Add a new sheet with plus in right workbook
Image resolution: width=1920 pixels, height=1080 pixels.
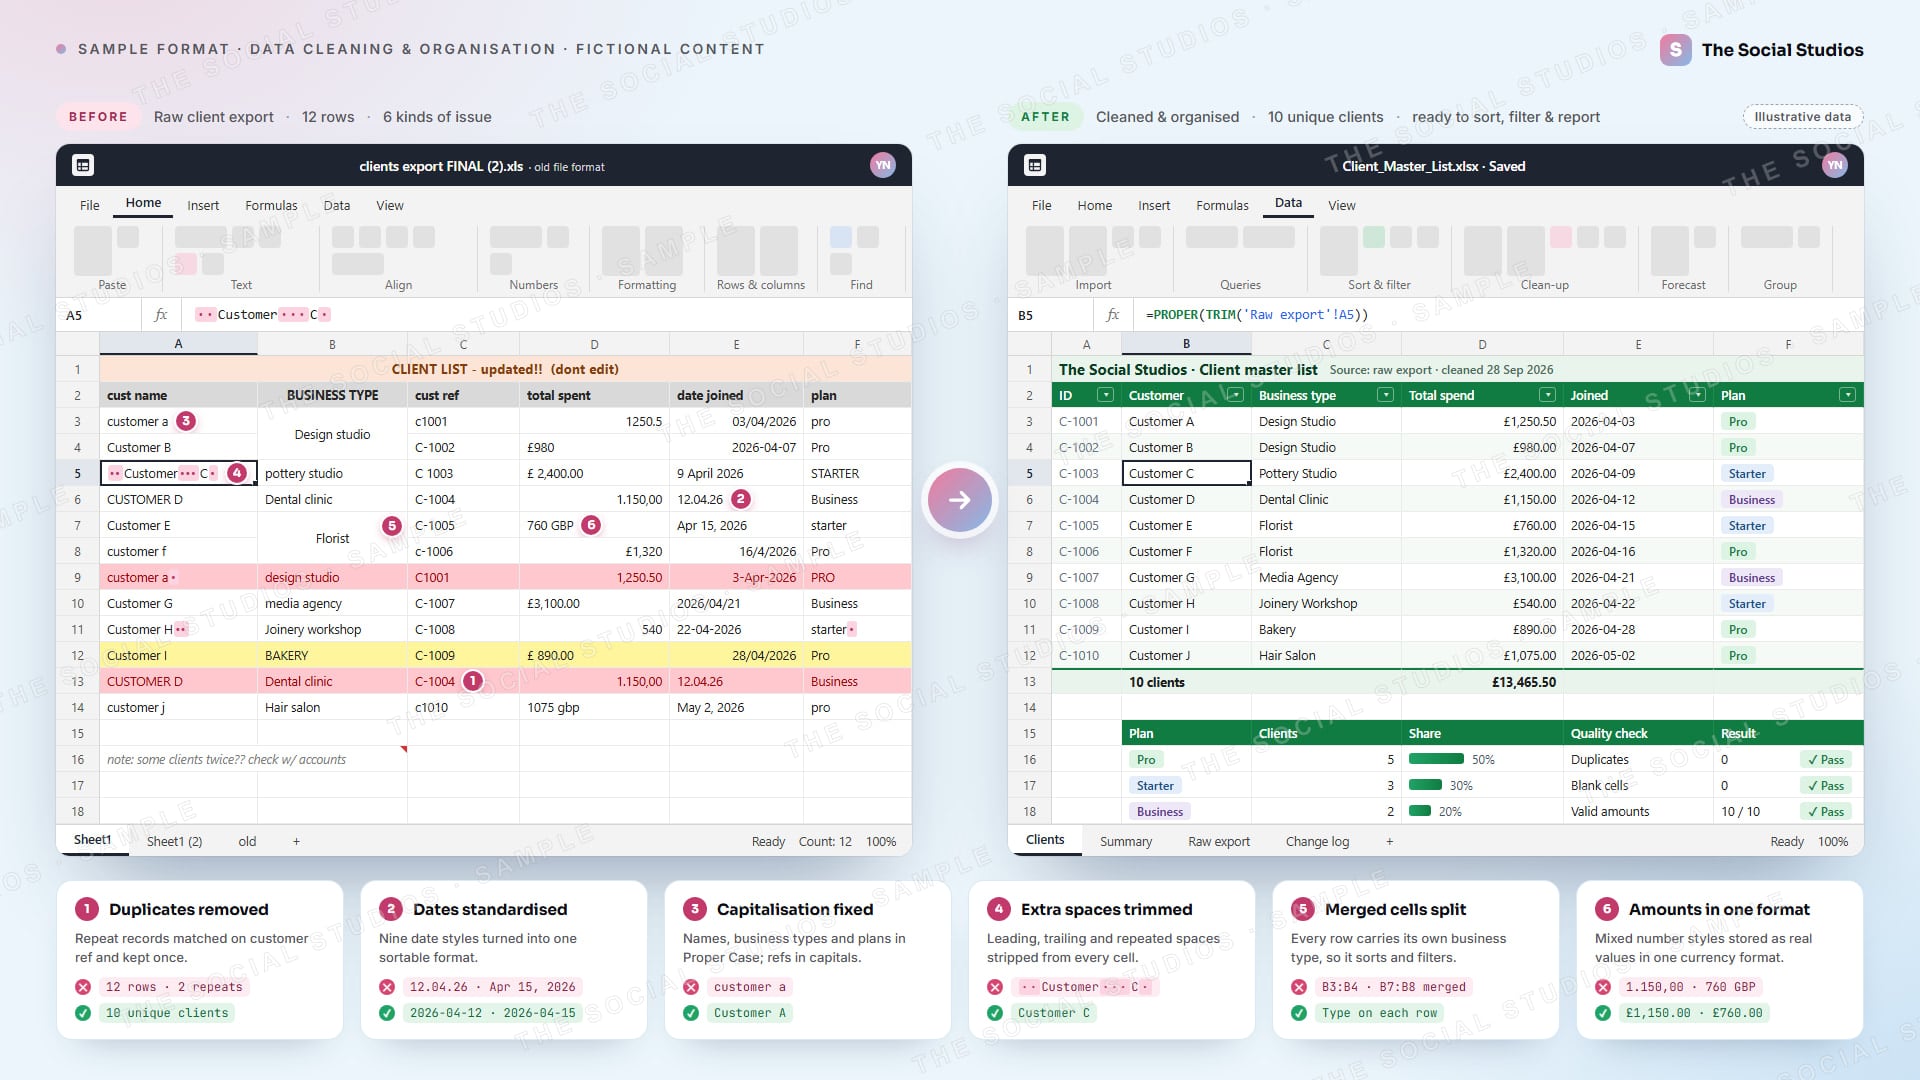tap(1389, 842)
